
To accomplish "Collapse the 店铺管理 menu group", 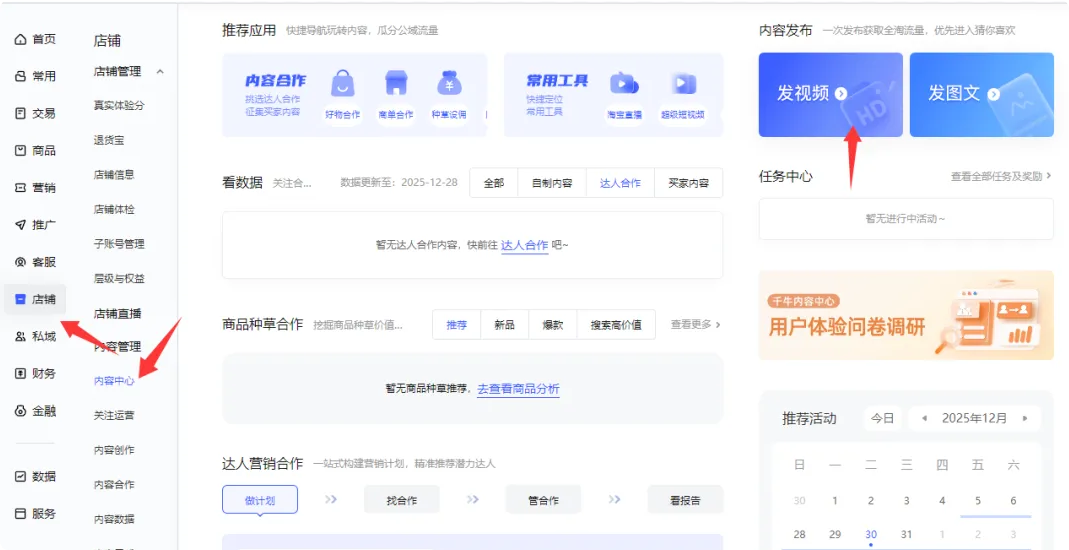I will click(x=160, y=72).
